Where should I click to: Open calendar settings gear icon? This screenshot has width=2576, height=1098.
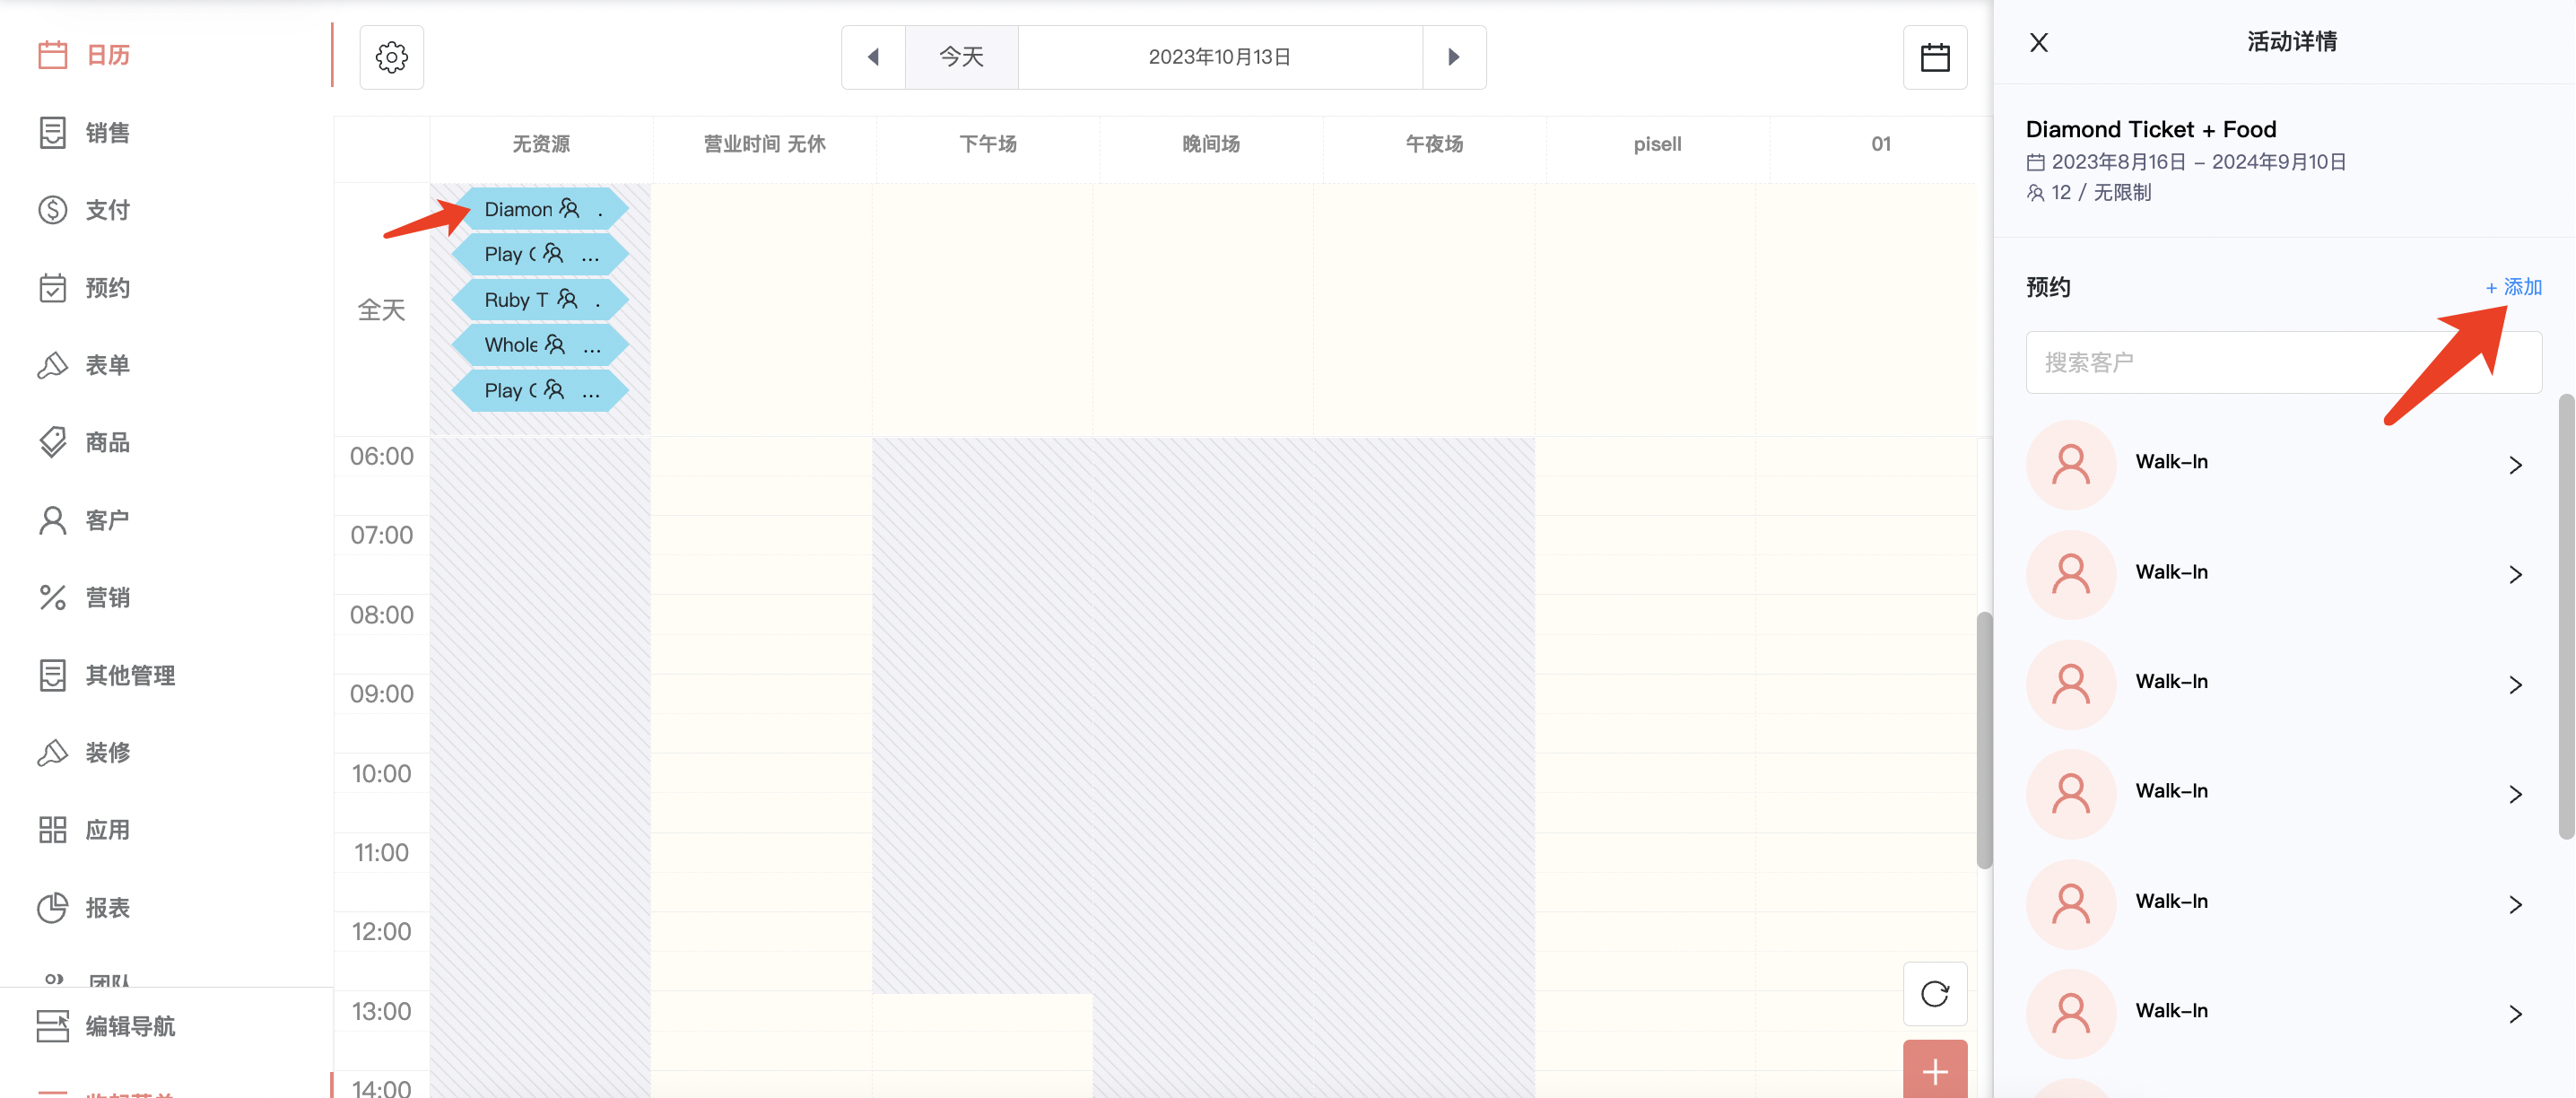click(391, 57)
